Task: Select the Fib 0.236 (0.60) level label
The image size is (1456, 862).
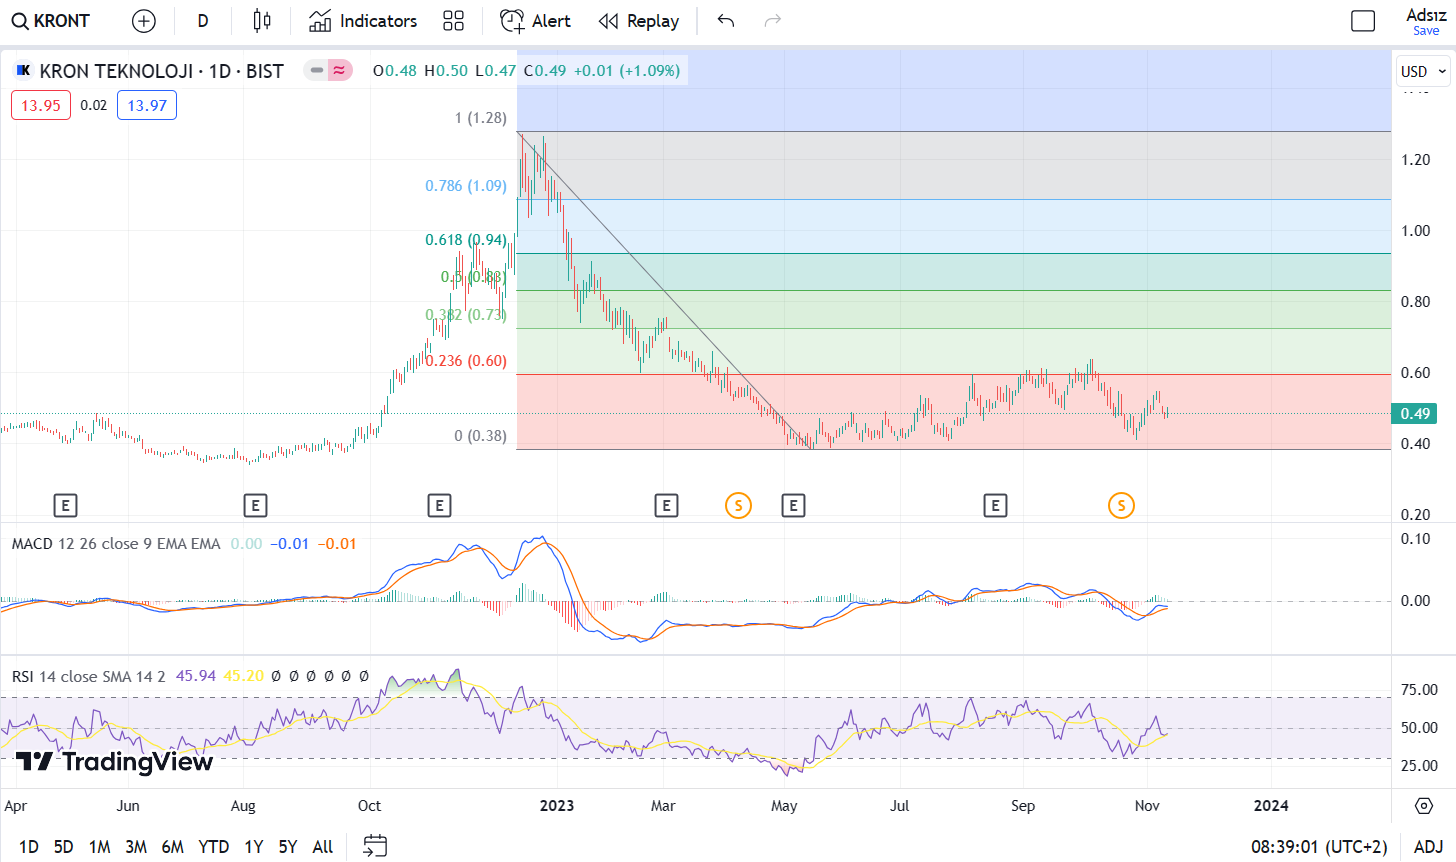Action: [467, 361]
